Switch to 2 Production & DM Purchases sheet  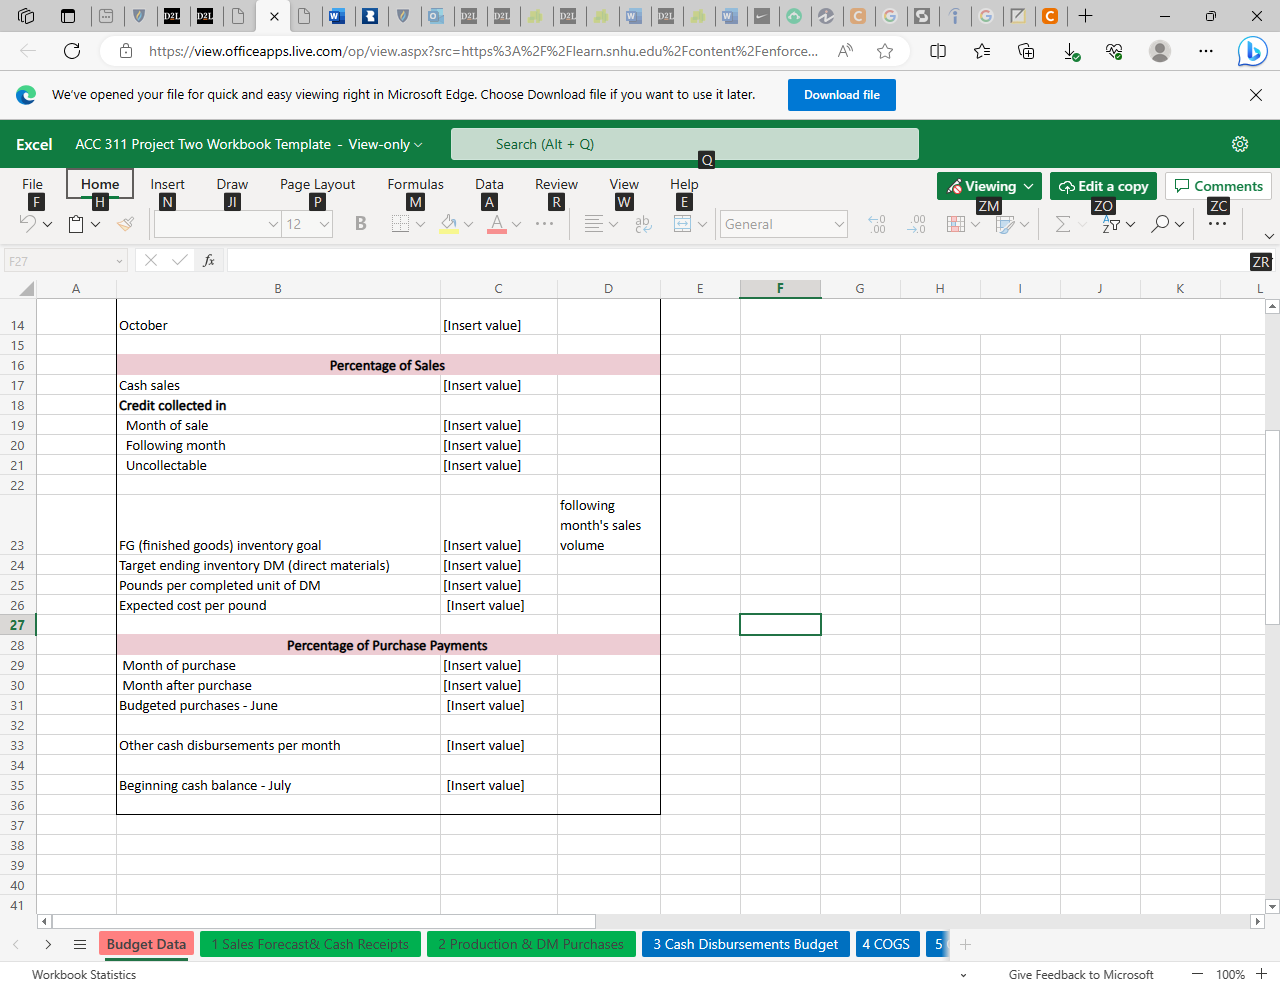531,944
